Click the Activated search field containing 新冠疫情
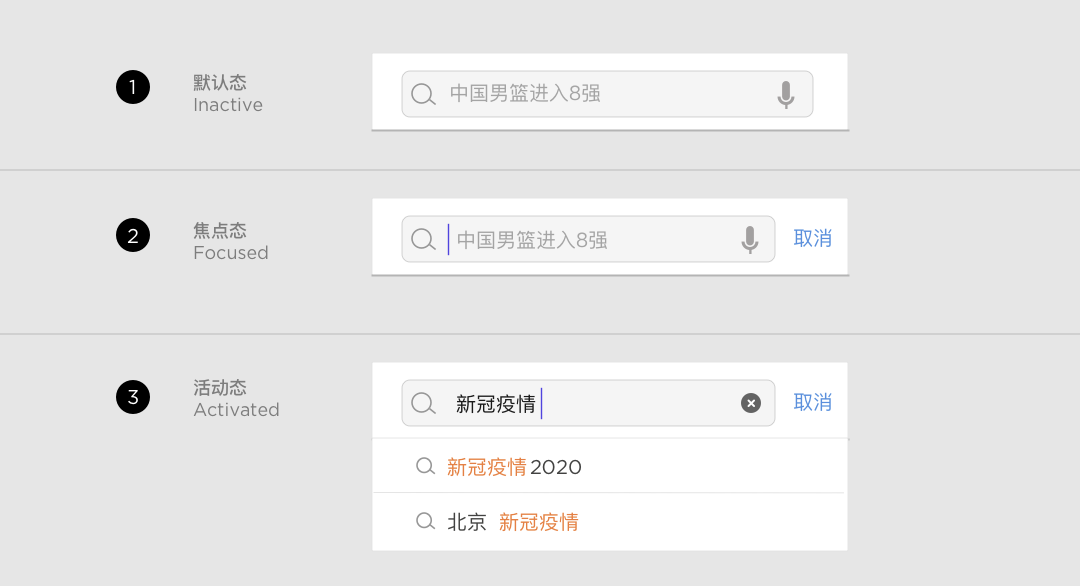This screenshot has height=586, width=1080. (x=588, y=403)
